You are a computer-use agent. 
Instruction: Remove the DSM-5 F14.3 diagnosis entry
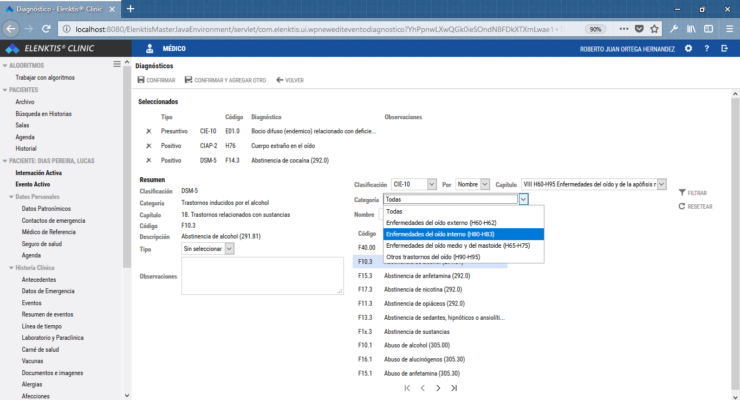coord(149,160)
